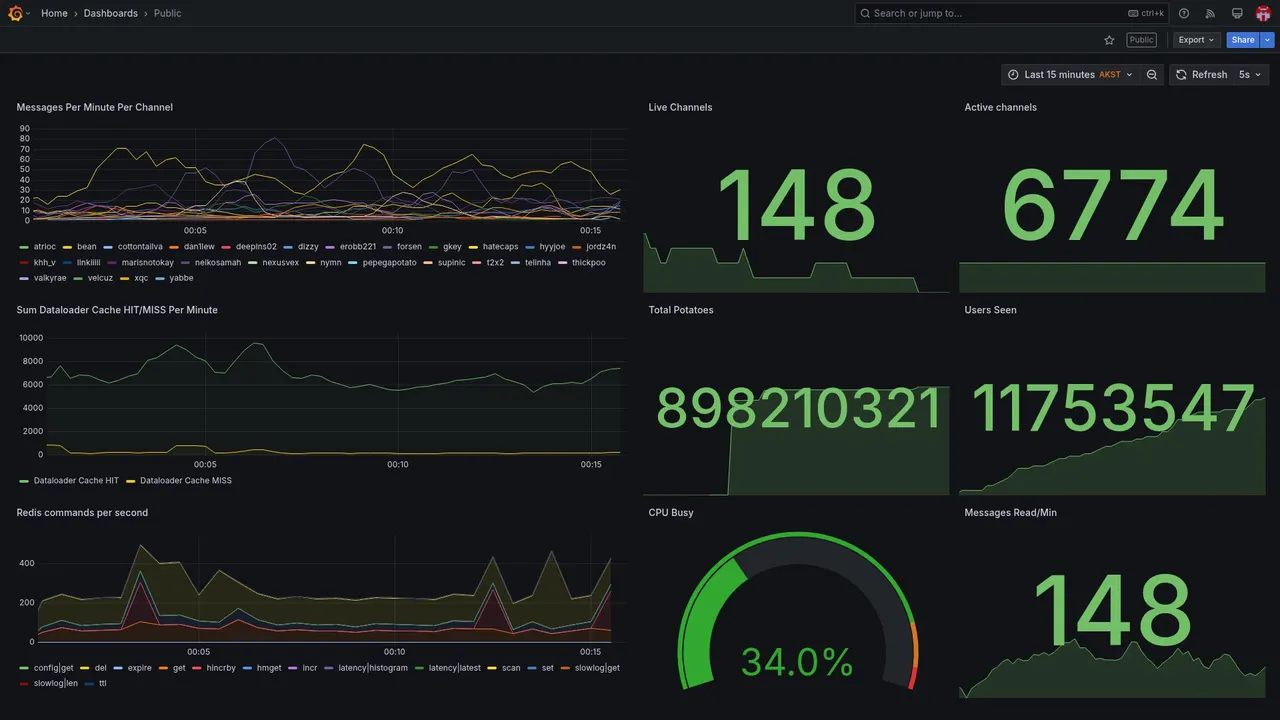Open the news RSS feed icon
This screenshot has width=1280, height=720.
tap(1210, 13)
